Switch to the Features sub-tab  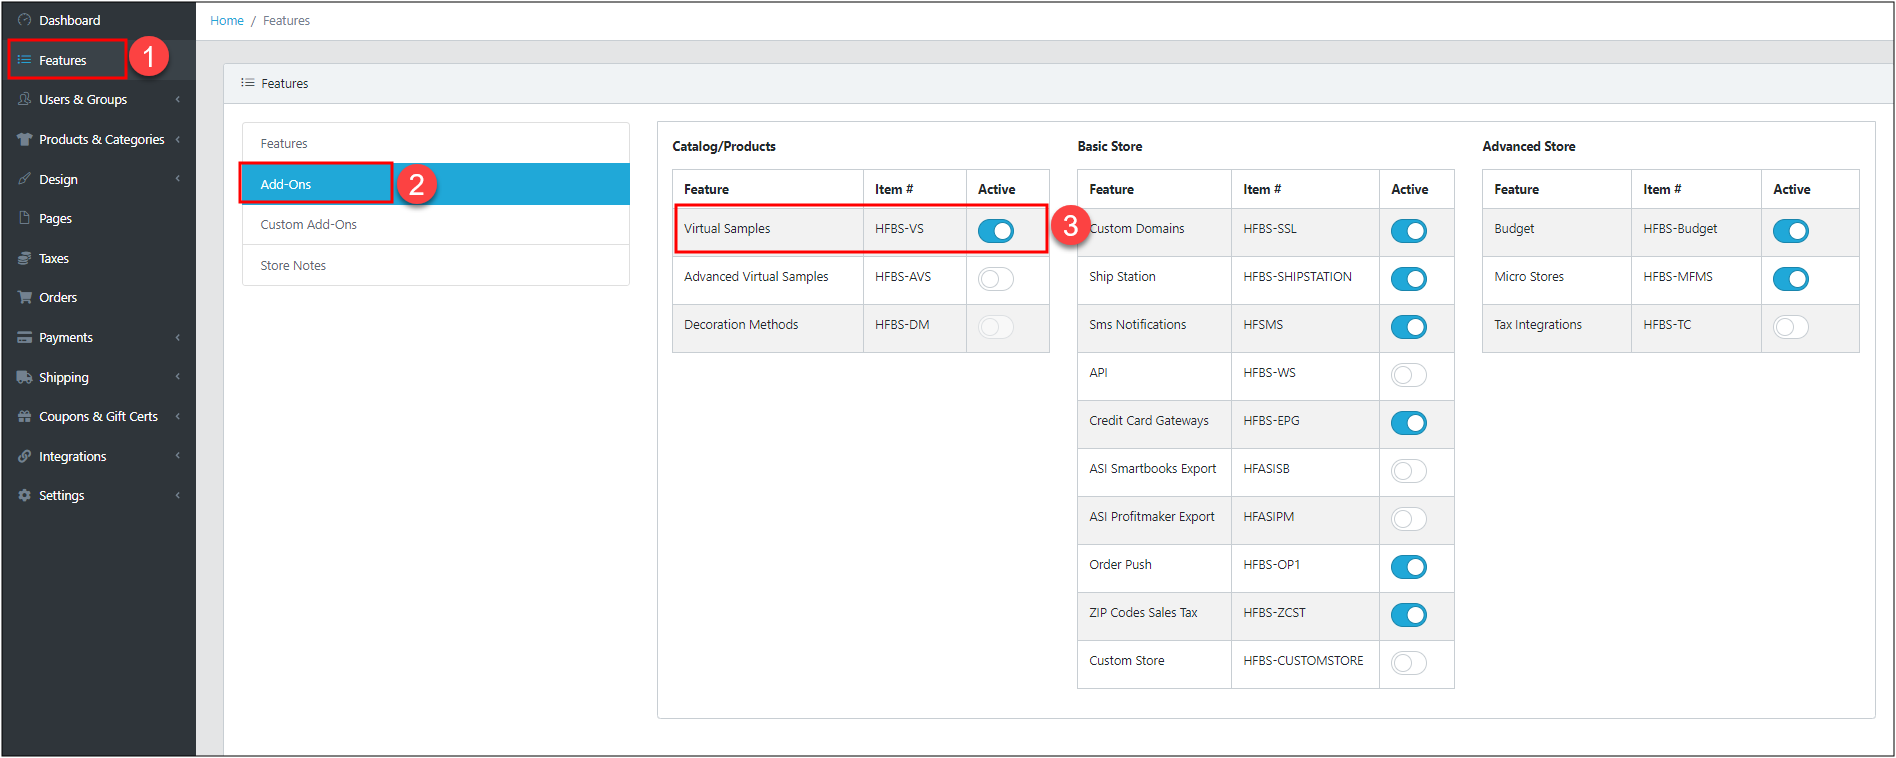pyautogui.click(x=436, y=143)
